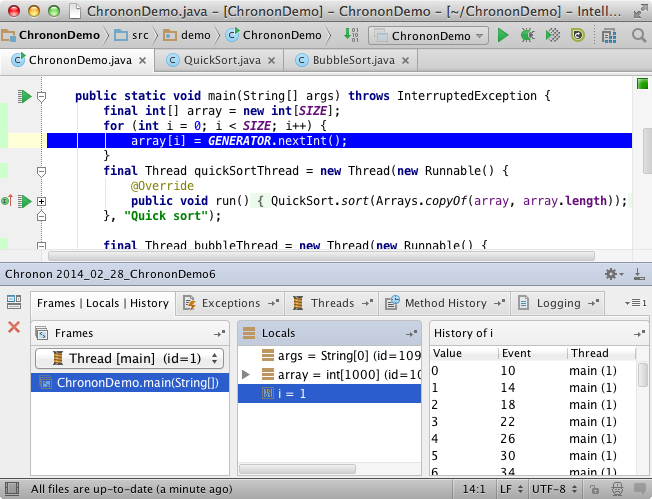The height and width of the screenshot is (499, 652).
Task: Run with coverage icon in toolbar
Action: (x=553, y=36)
